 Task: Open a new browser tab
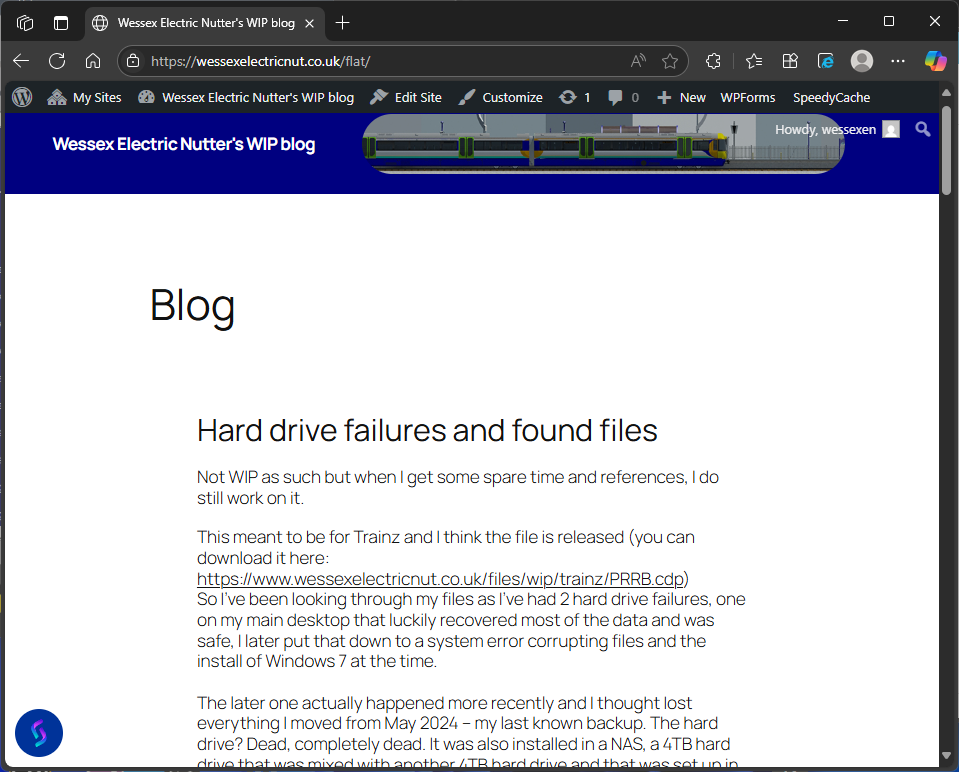pyautogui.click(x=342, y=23)
